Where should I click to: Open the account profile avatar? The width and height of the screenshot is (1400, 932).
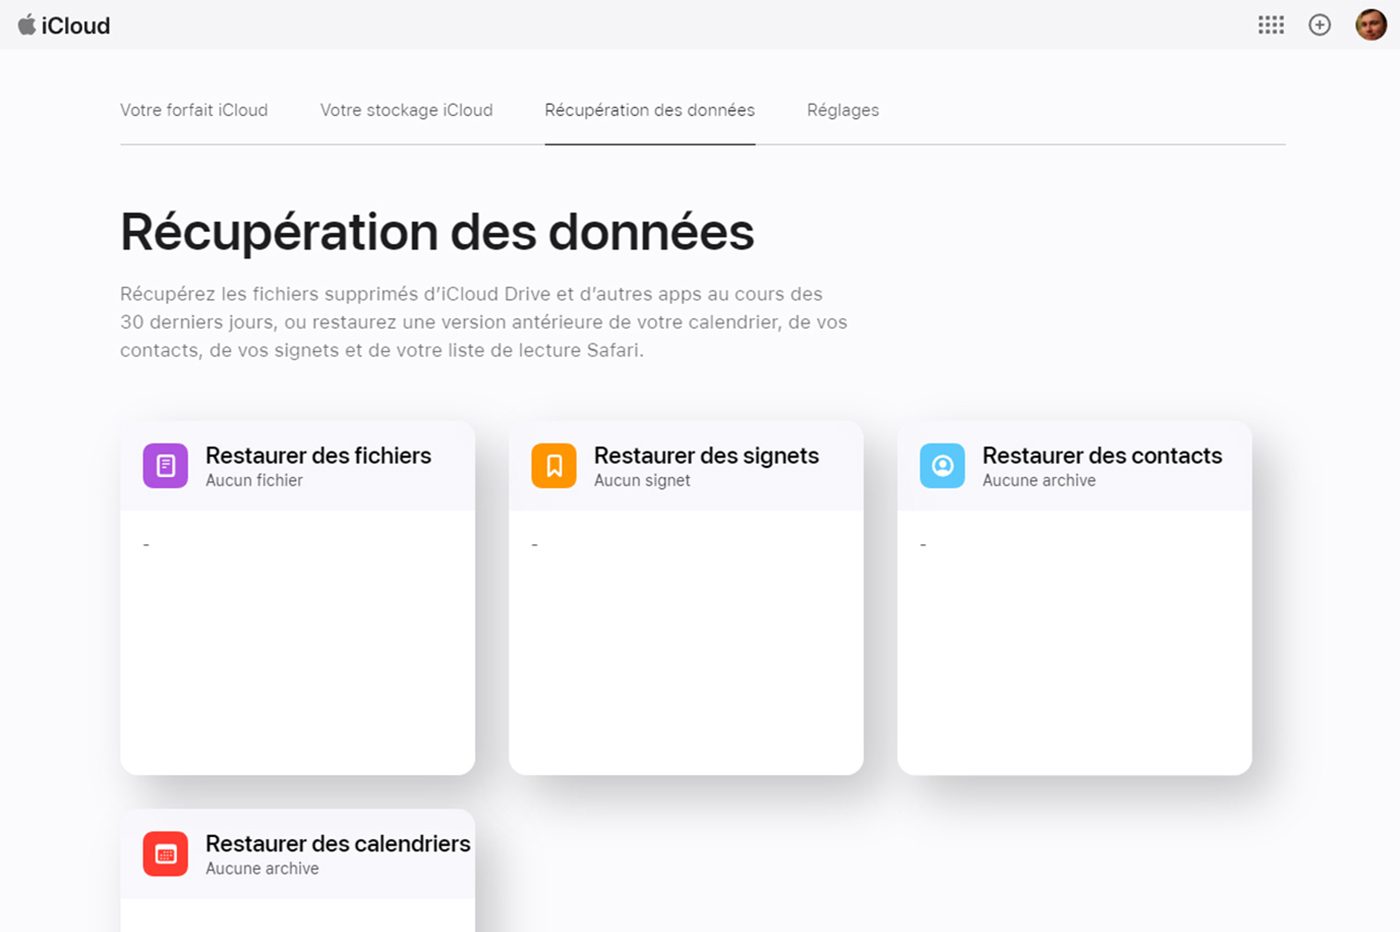(1371, 25)
